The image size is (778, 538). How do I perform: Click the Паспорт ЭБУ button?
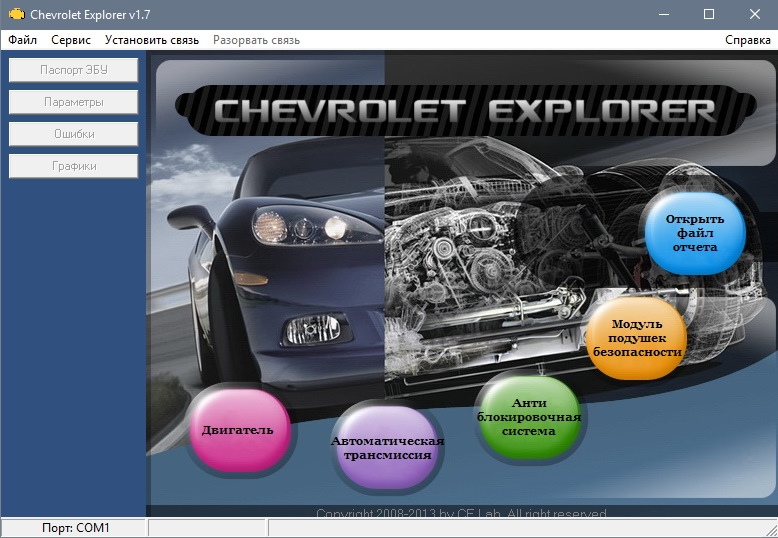click(73, 70)
